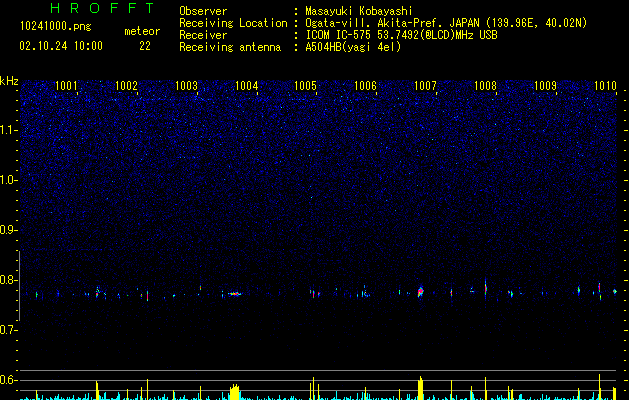Viewport: 629px width, 400px height.
Task: Click the wide yellow intensity bar near 1007
Action: coord(420,388)
